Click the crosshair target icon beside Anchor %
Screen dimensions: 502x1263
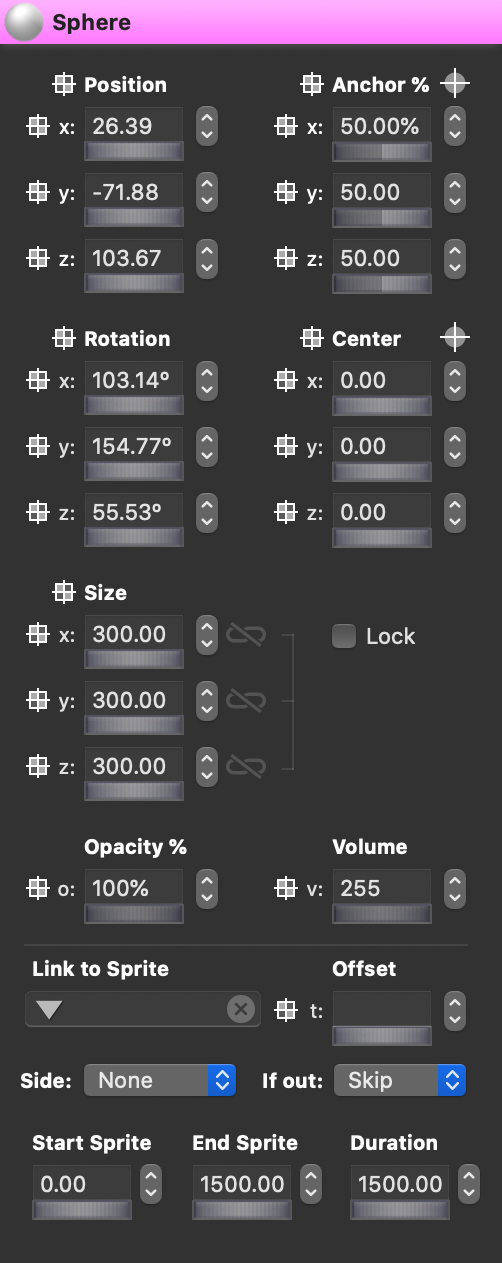click(455, 84)
